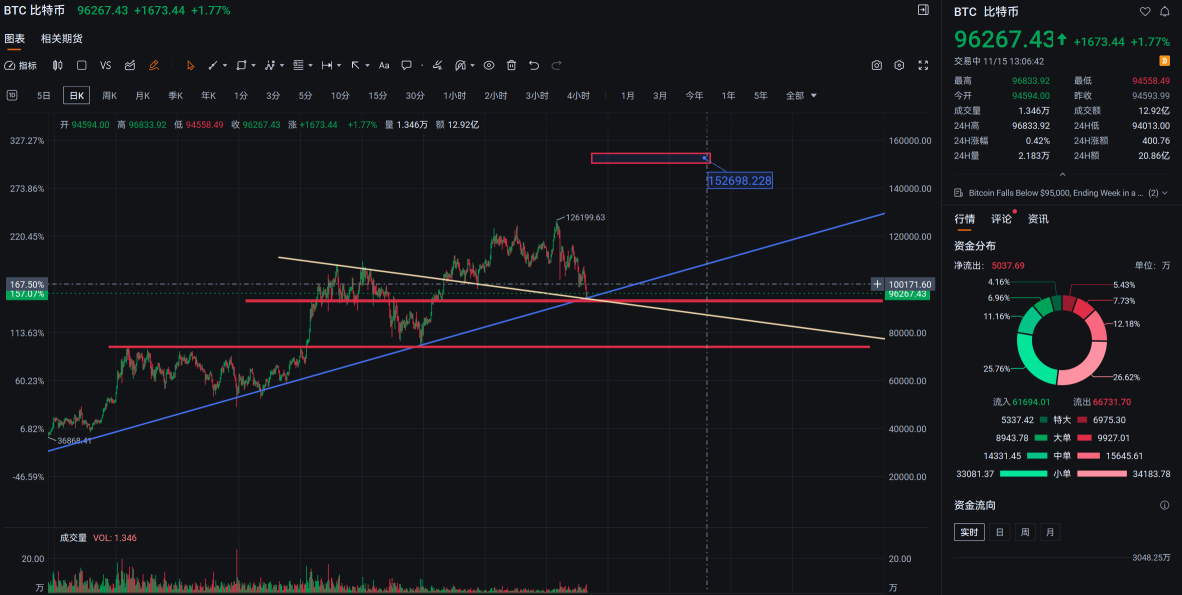The image size is (1182, 595).
Task: Toggle drawings visibility with the eye icon
Action: (x=489, y=65)
